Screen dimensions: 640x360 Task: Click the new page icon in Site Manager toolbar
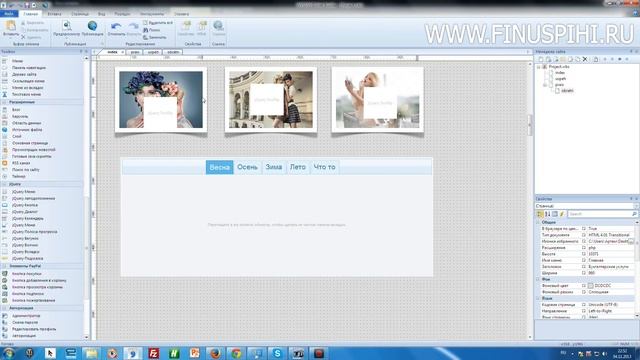pos(541,59)
